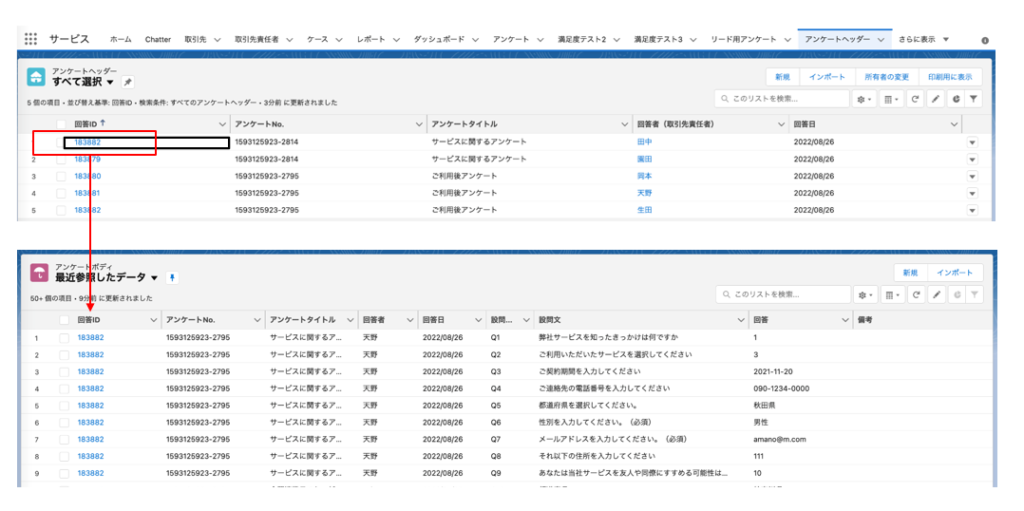Open list view gear settings in アンケートヘッダー list
1024x511 pixels.
865,99
